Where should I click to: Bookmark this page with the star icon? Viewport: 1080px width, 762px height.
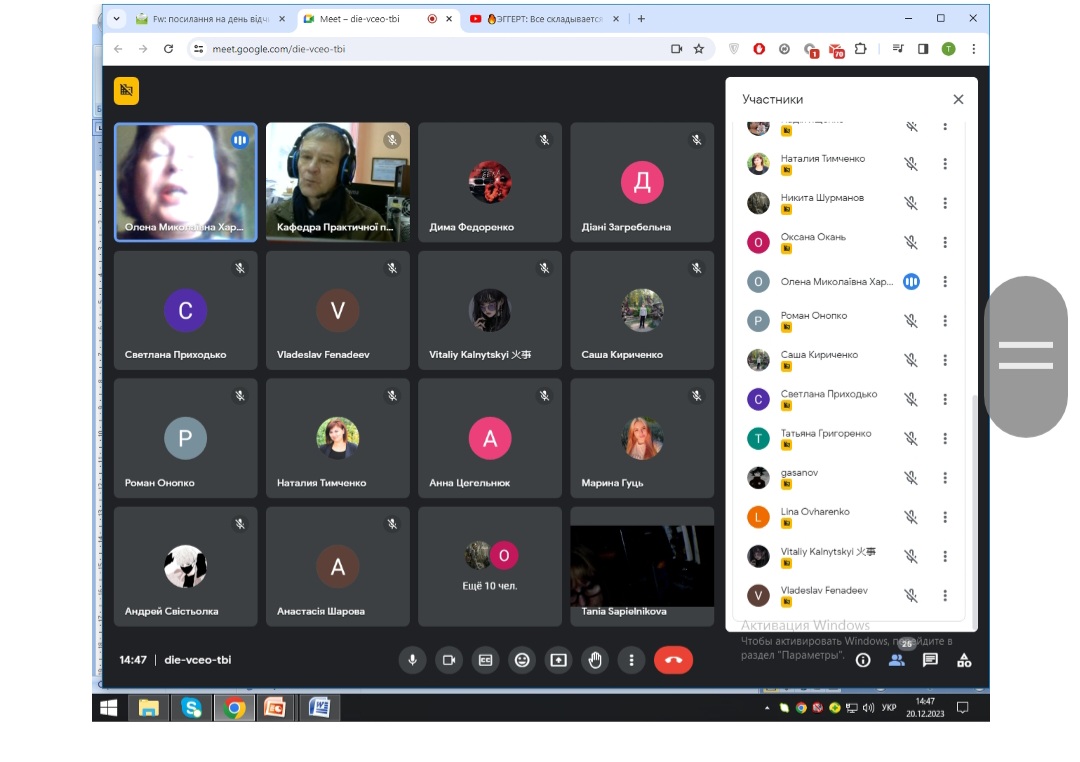pos(699,49)
